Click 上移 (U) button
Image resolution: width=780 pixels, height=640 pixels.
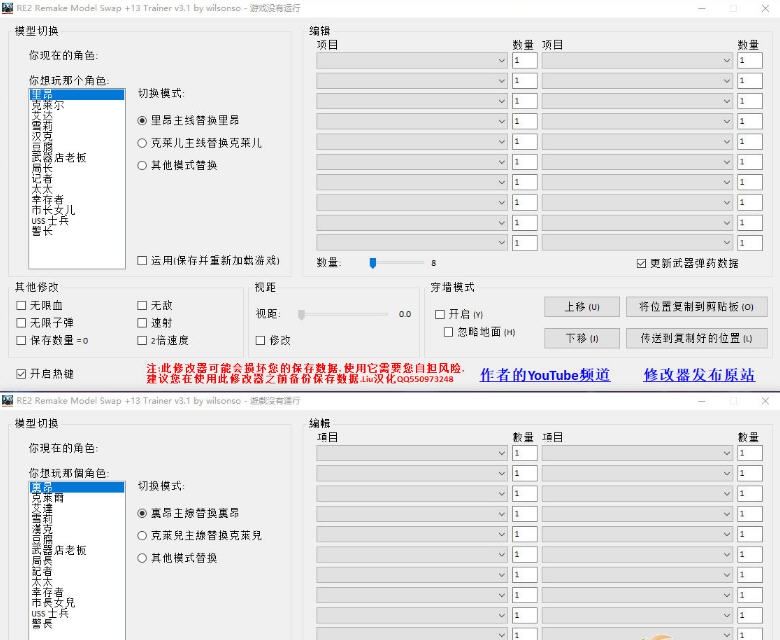pos(582,307)
